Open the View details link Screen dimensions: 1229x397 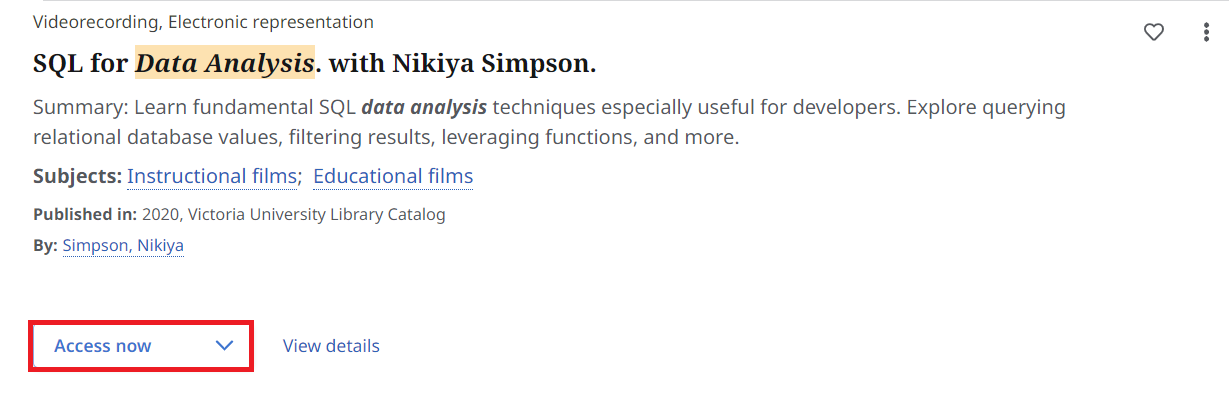[x=331, y=346]
